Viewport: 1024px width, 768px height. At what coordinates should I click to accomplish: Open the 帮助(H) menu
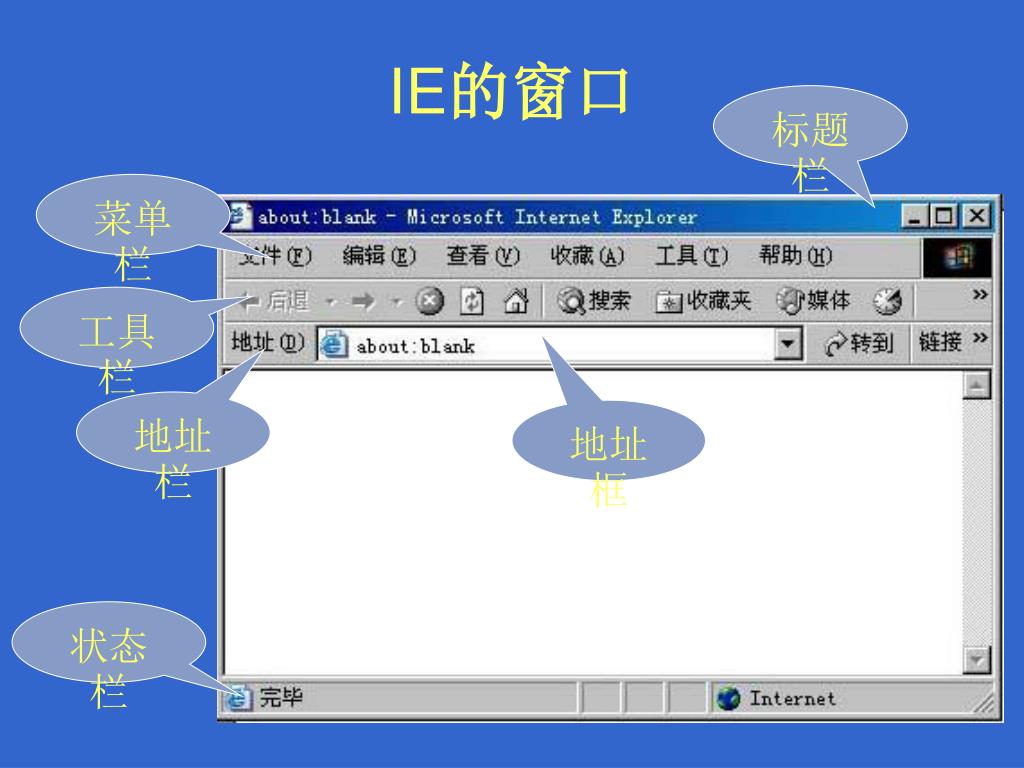[x=795, y=255]
